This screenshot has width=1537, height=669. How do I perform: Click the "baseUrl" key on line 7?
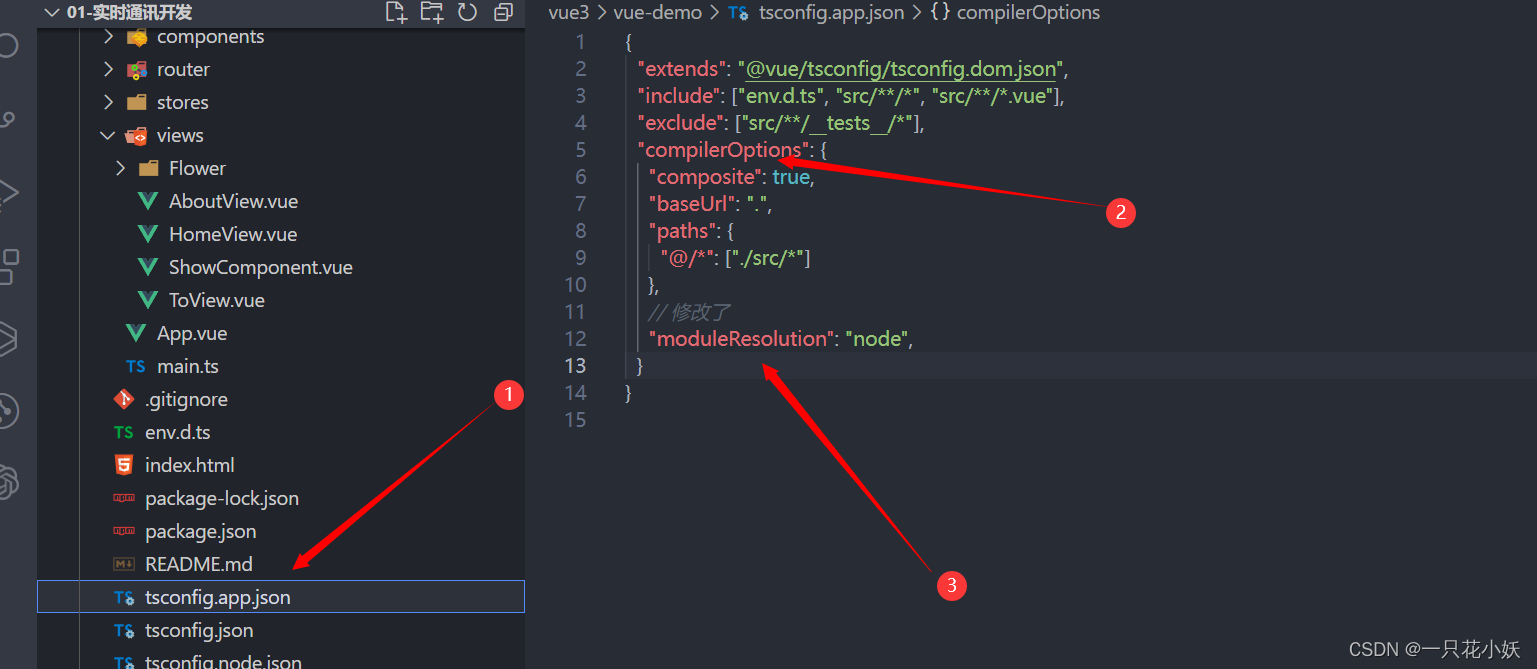click(x=692, y=204)
